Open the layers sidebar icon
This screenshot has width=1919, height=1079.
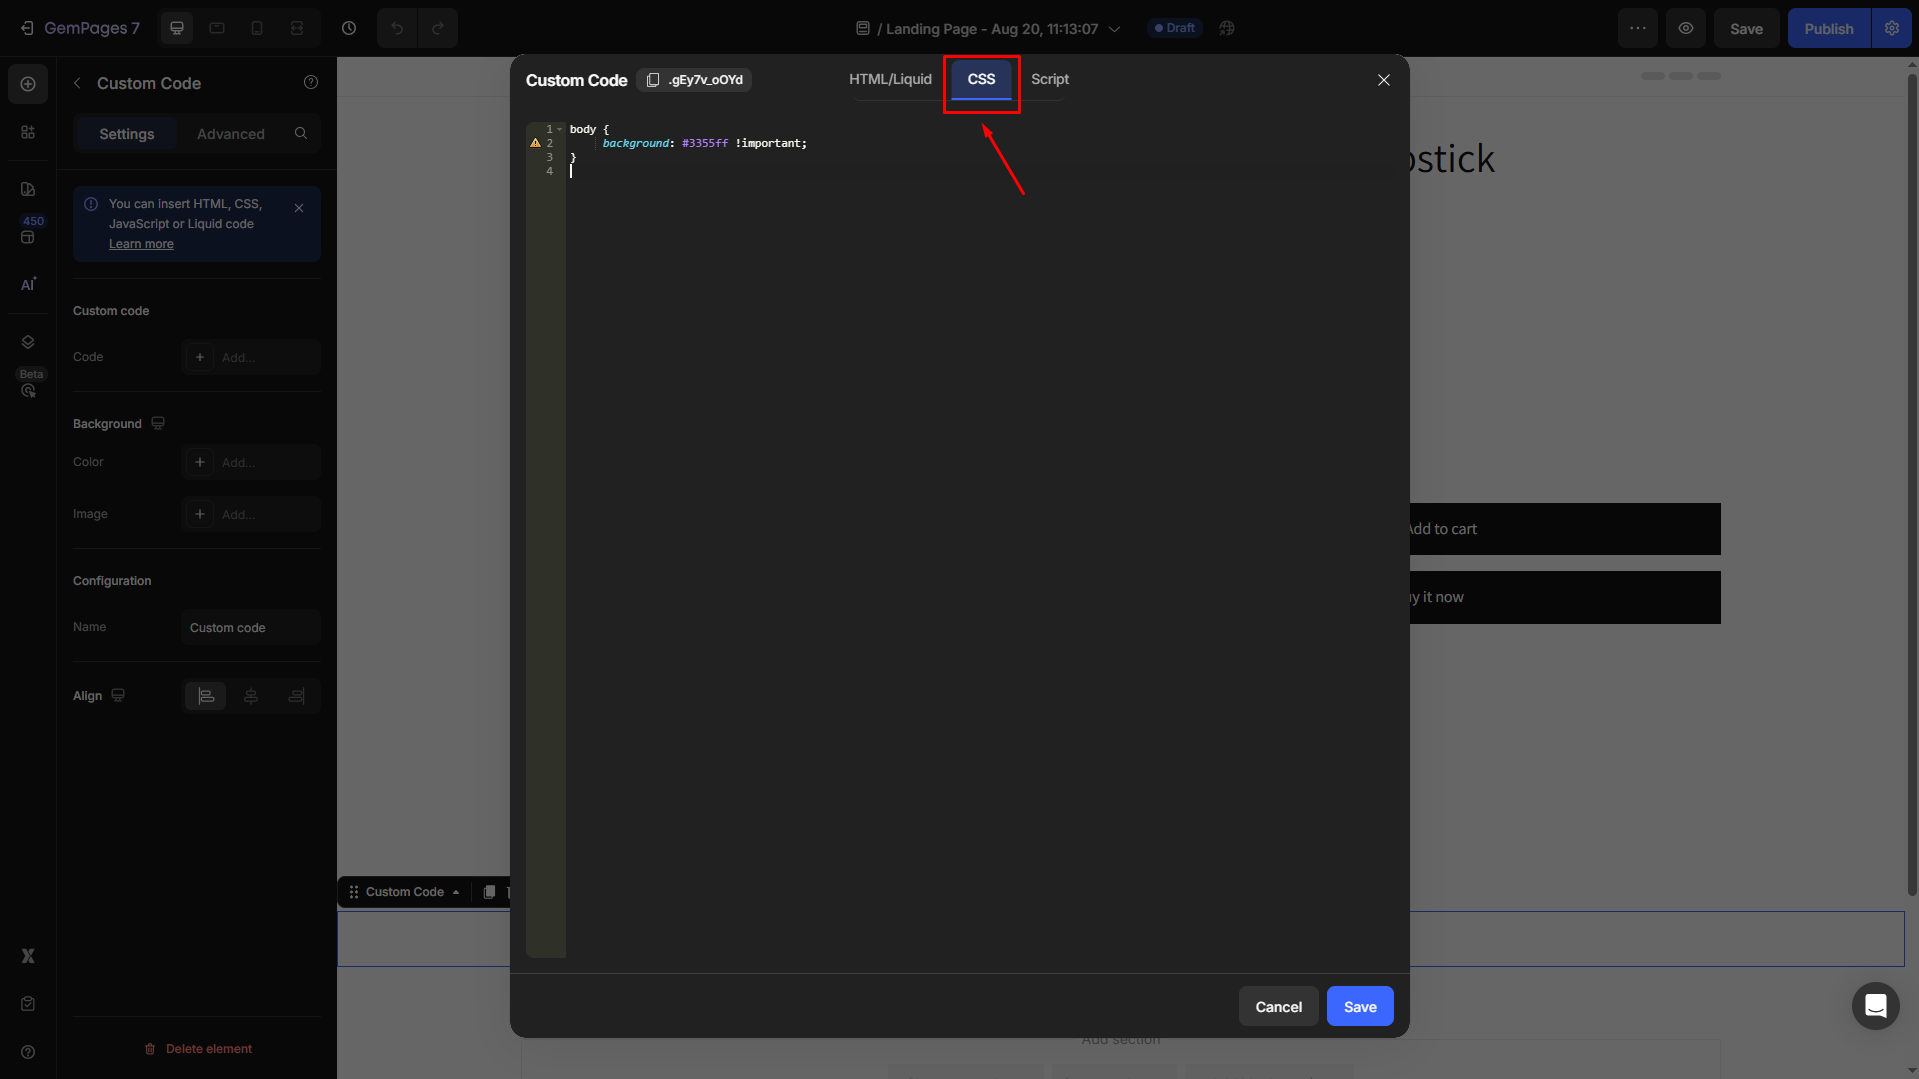[28, 342]
